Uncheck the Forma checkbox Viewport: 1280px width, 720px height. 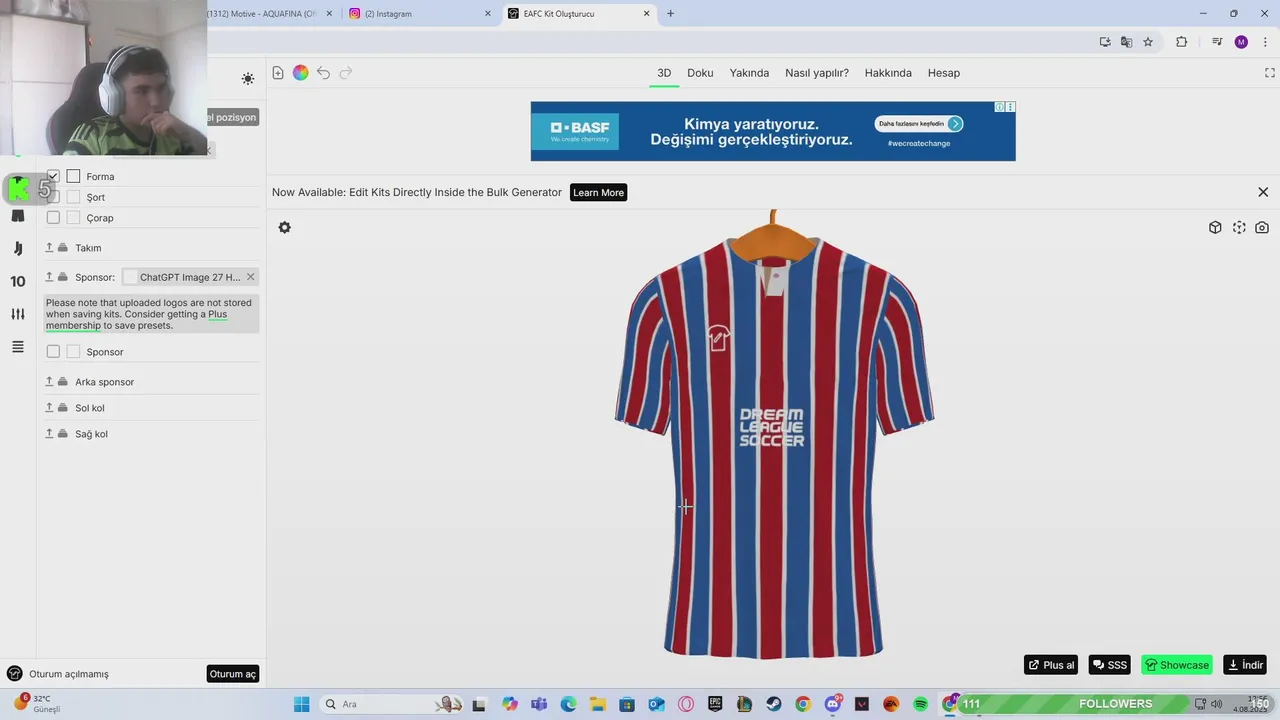[x=53, y=177]
